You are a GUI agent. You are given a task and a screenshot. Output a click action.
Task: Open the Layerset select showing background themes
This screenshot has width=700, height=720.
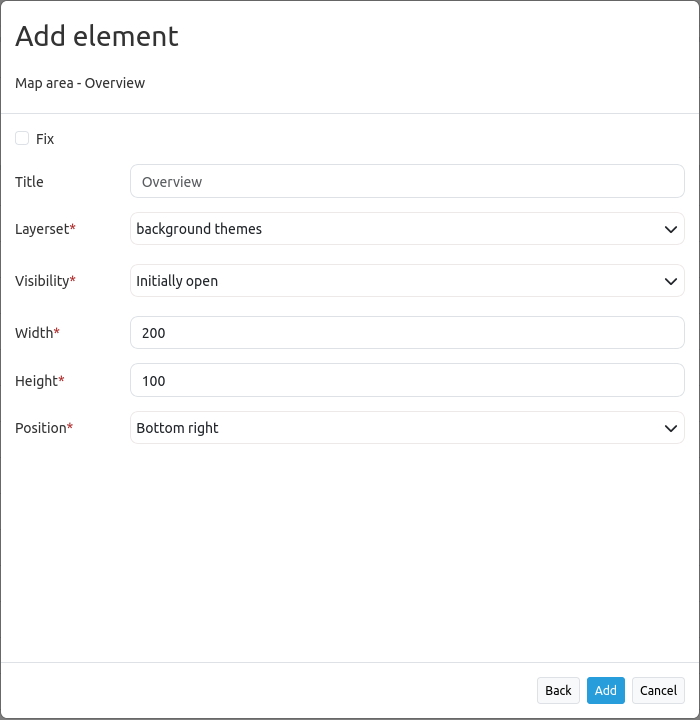(395, 229)
